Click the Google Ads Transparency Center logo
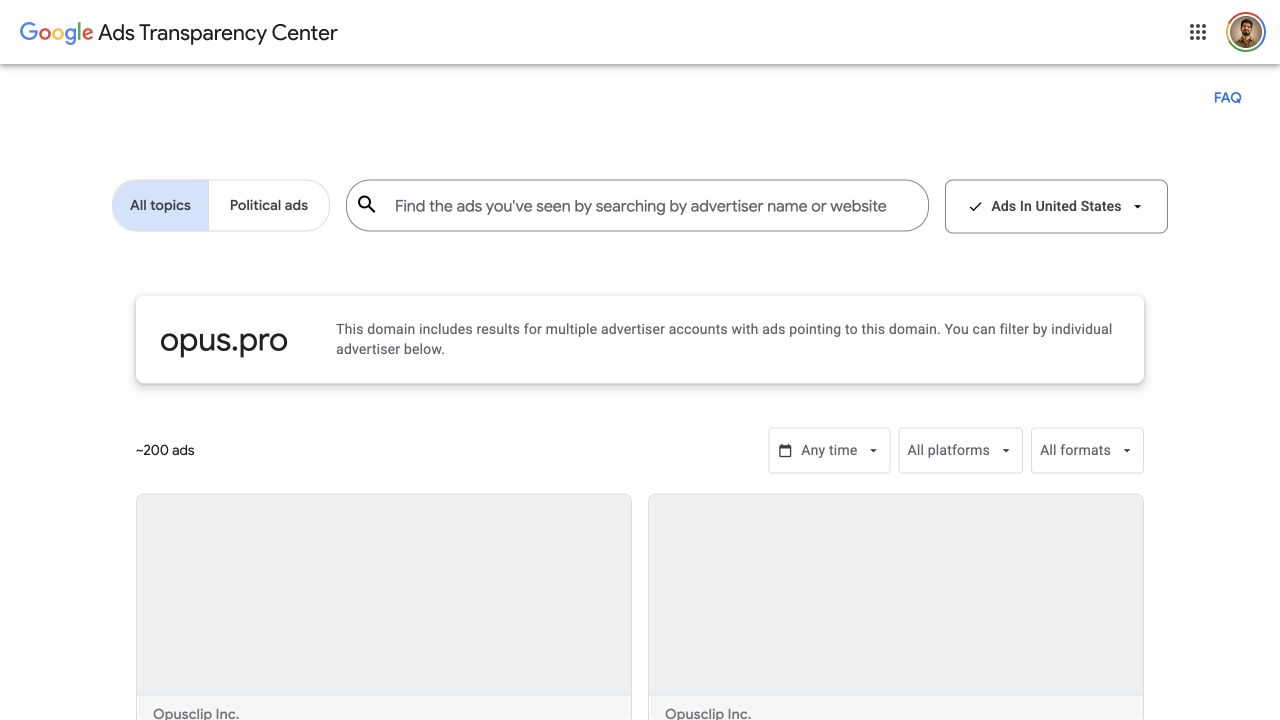The width and height of the screenshot is (1280, 720). (x=179, y=32)
